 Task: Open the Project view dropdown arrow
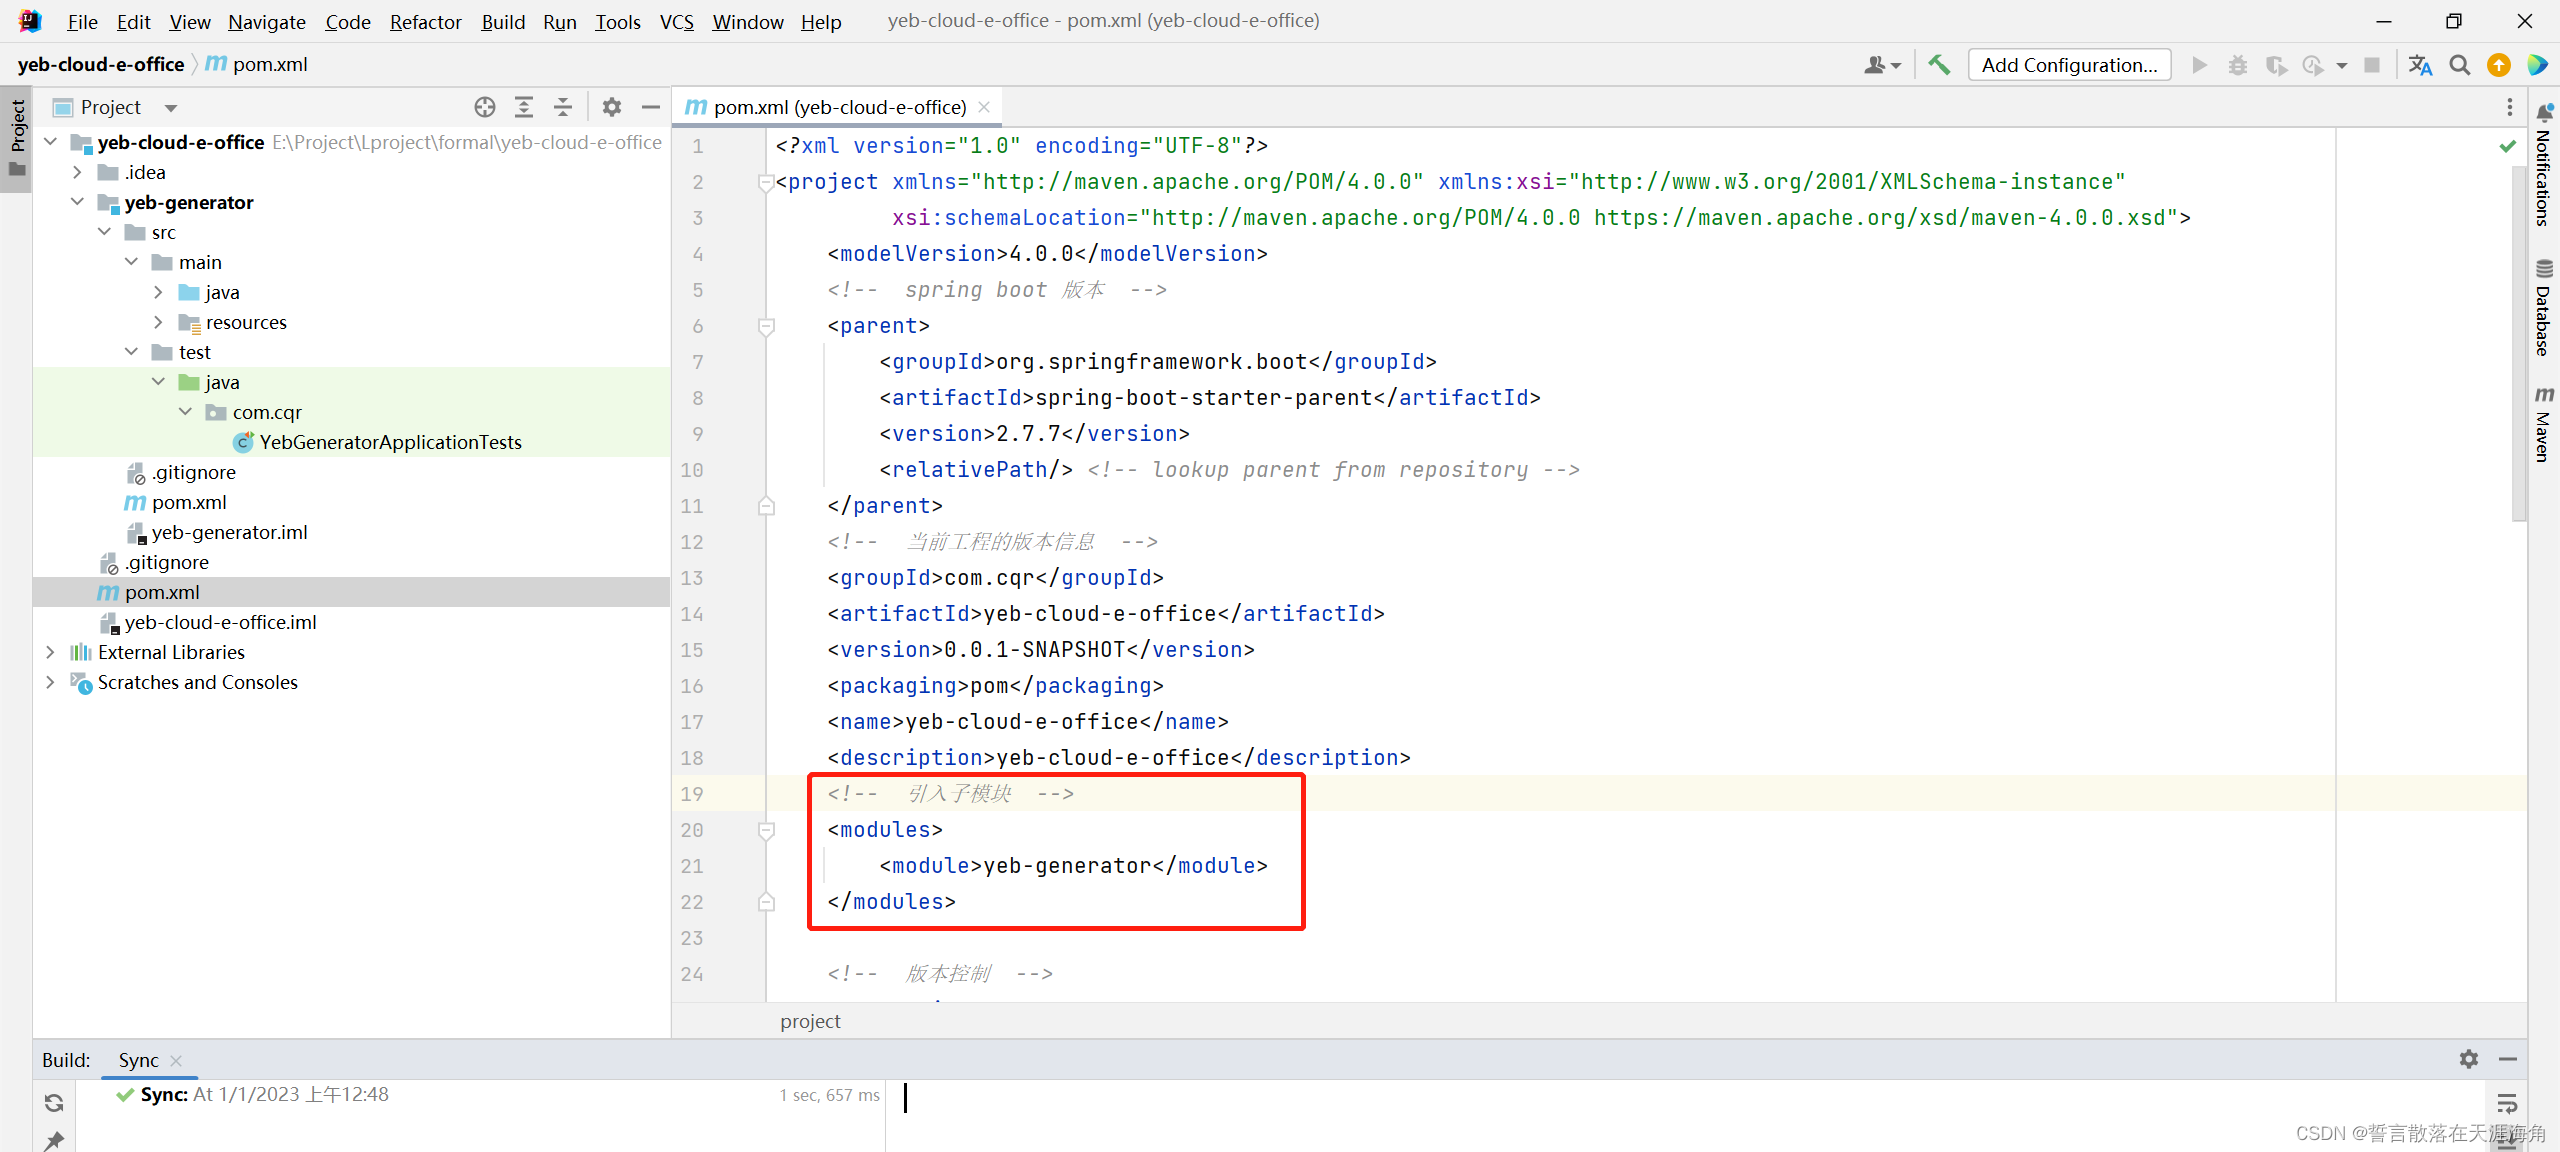pyautogui.click(x=171, y=108)
